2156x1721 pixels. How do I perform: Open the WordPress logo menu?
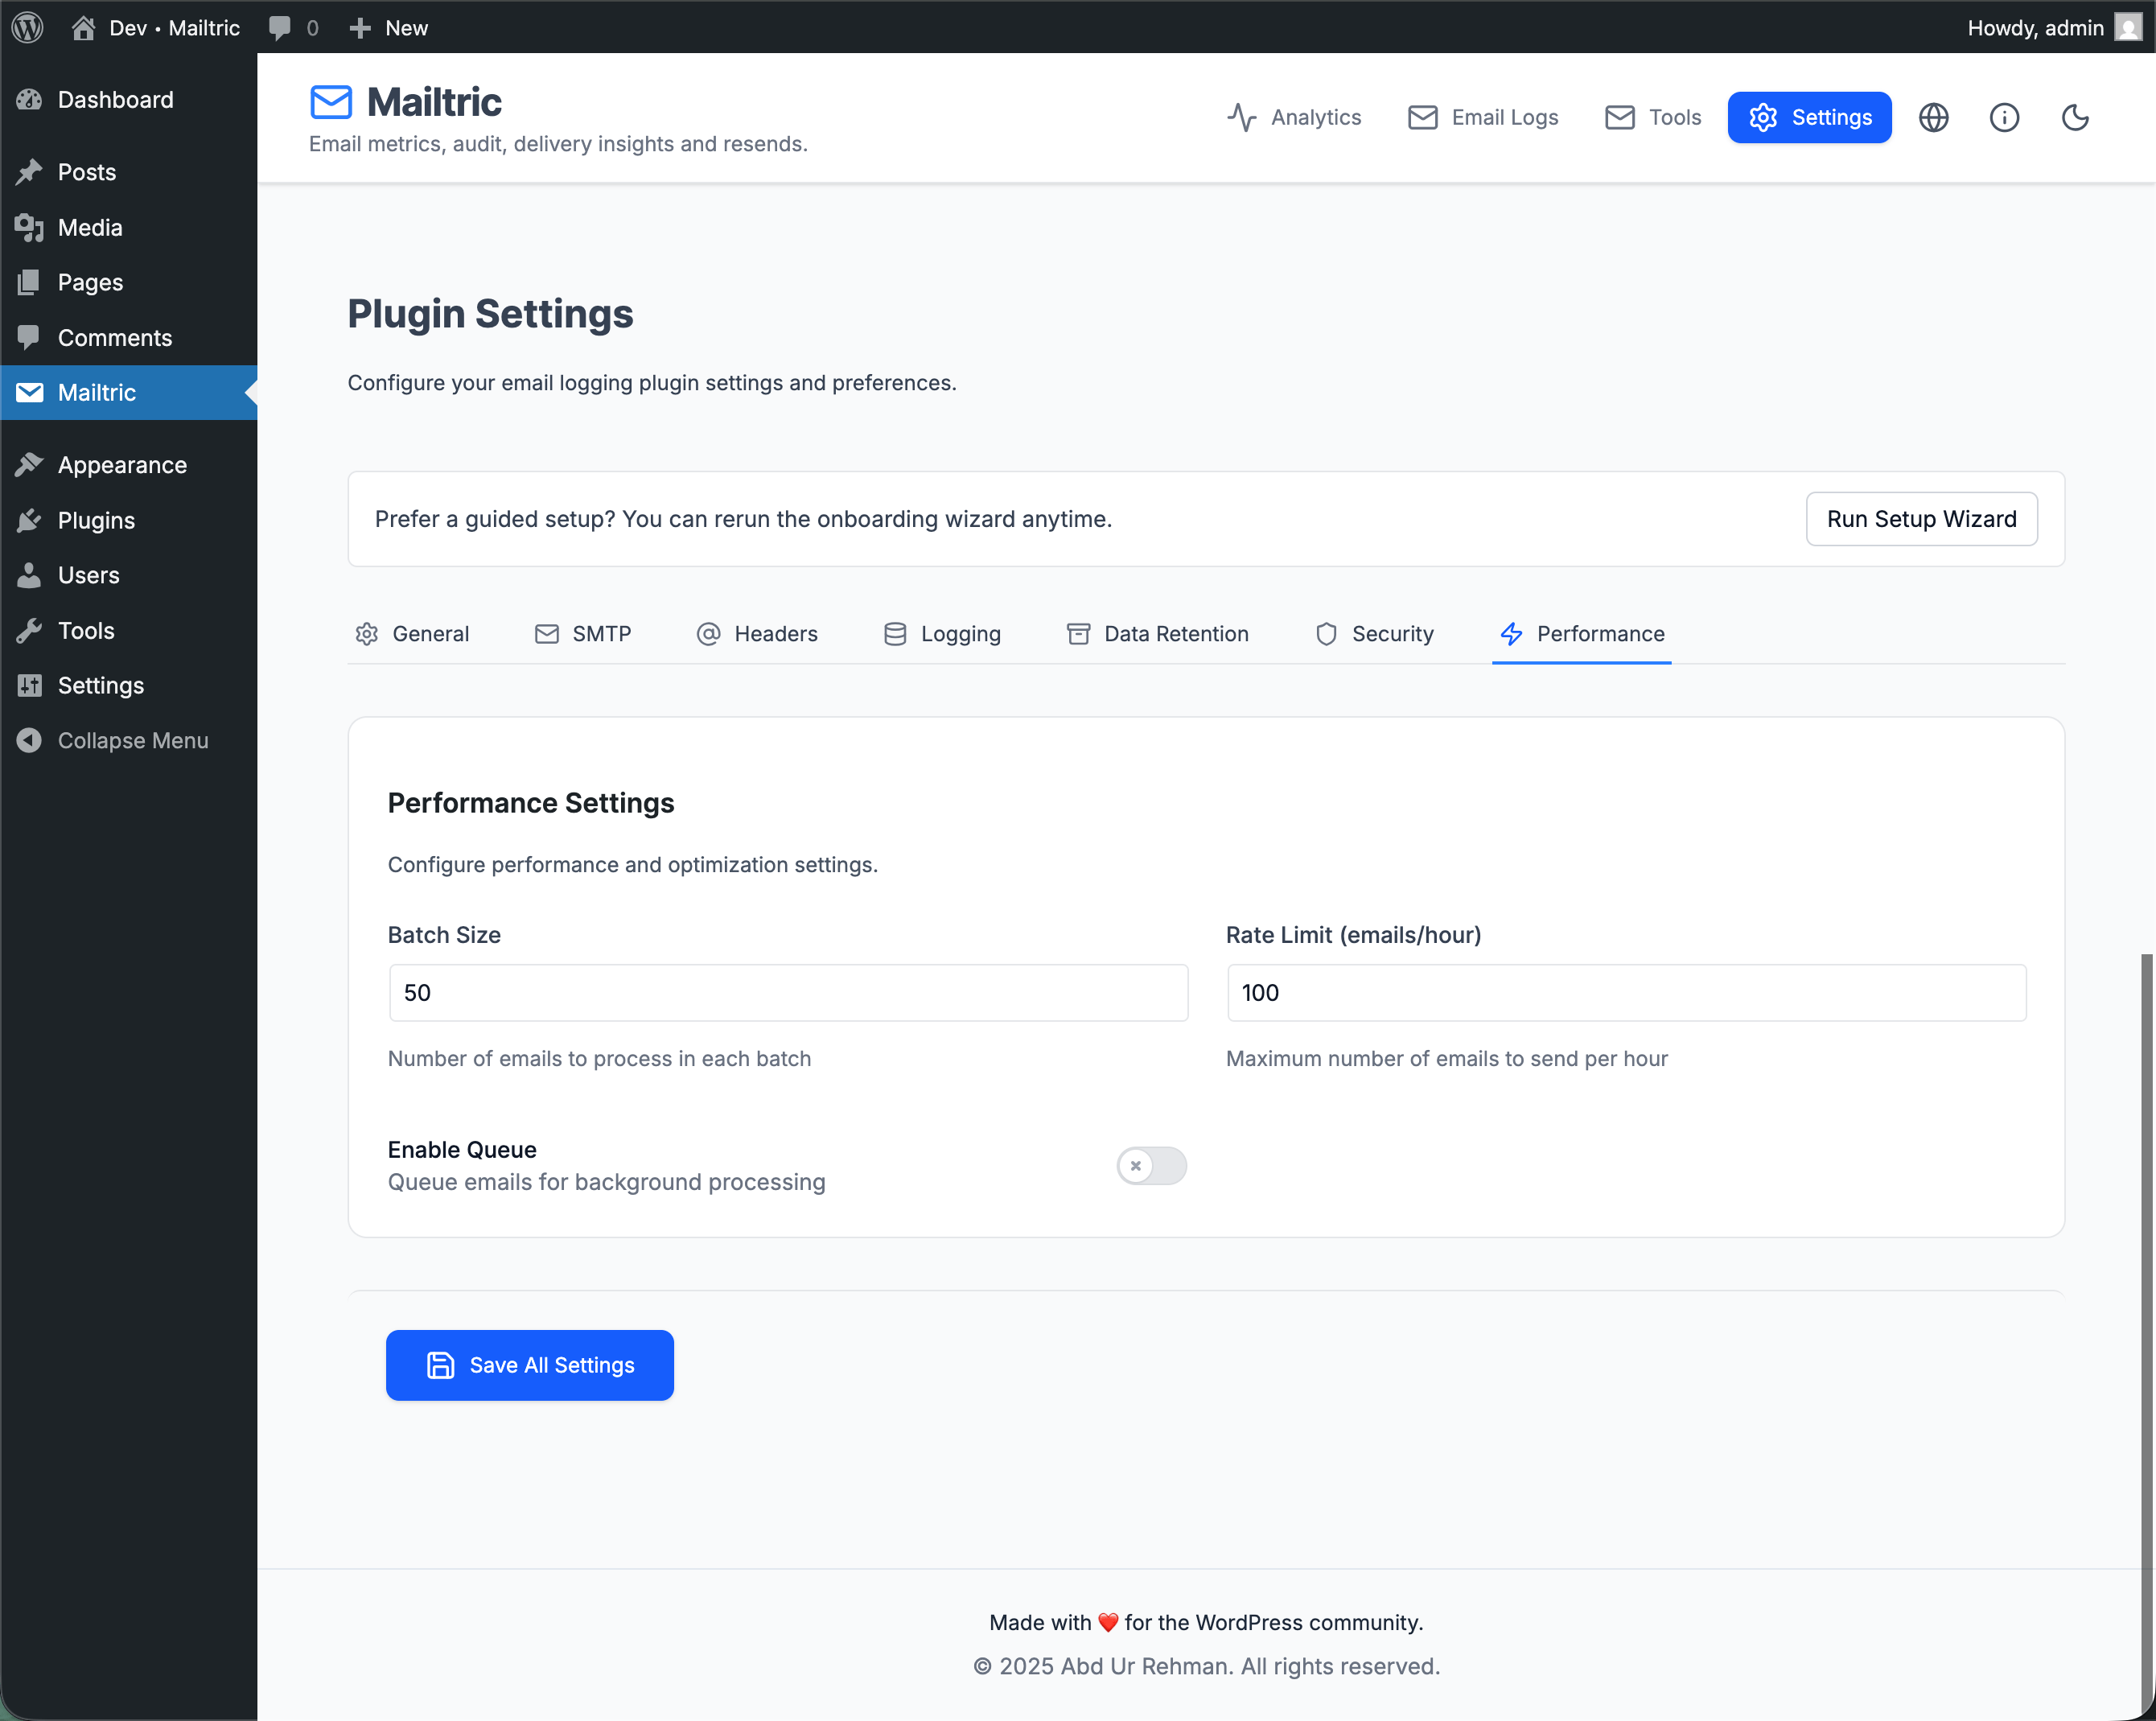click(x=27, y=27)
